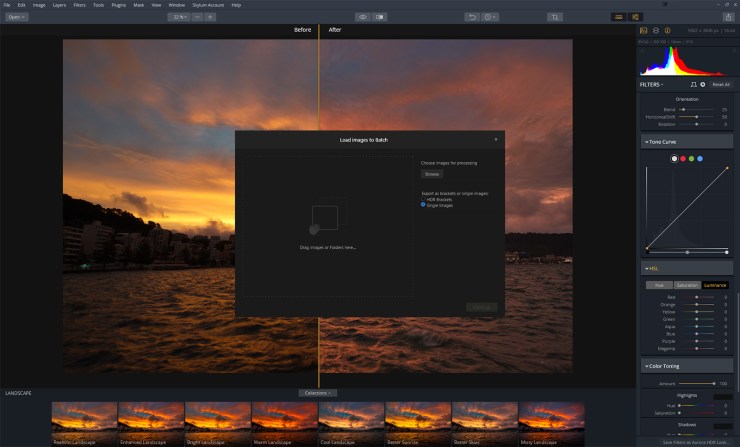Open the Collections dropdown
The image size is (740, 447).
[318, 393]
